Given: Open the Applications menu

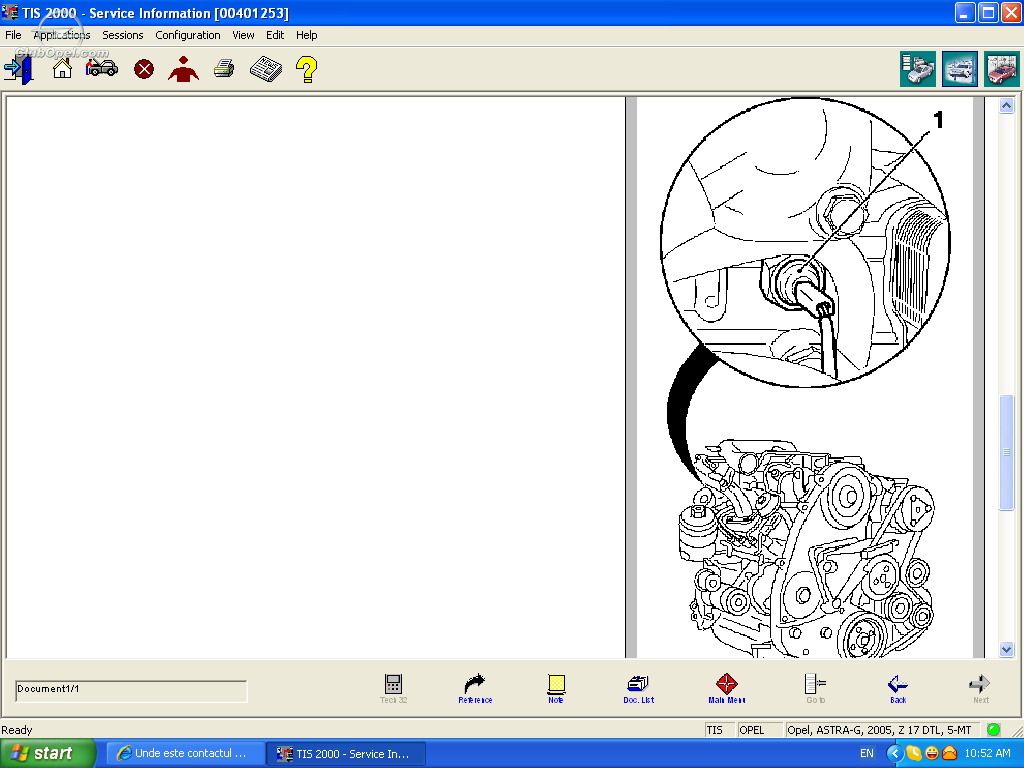Looking at the screenshot, I should 61,35.
